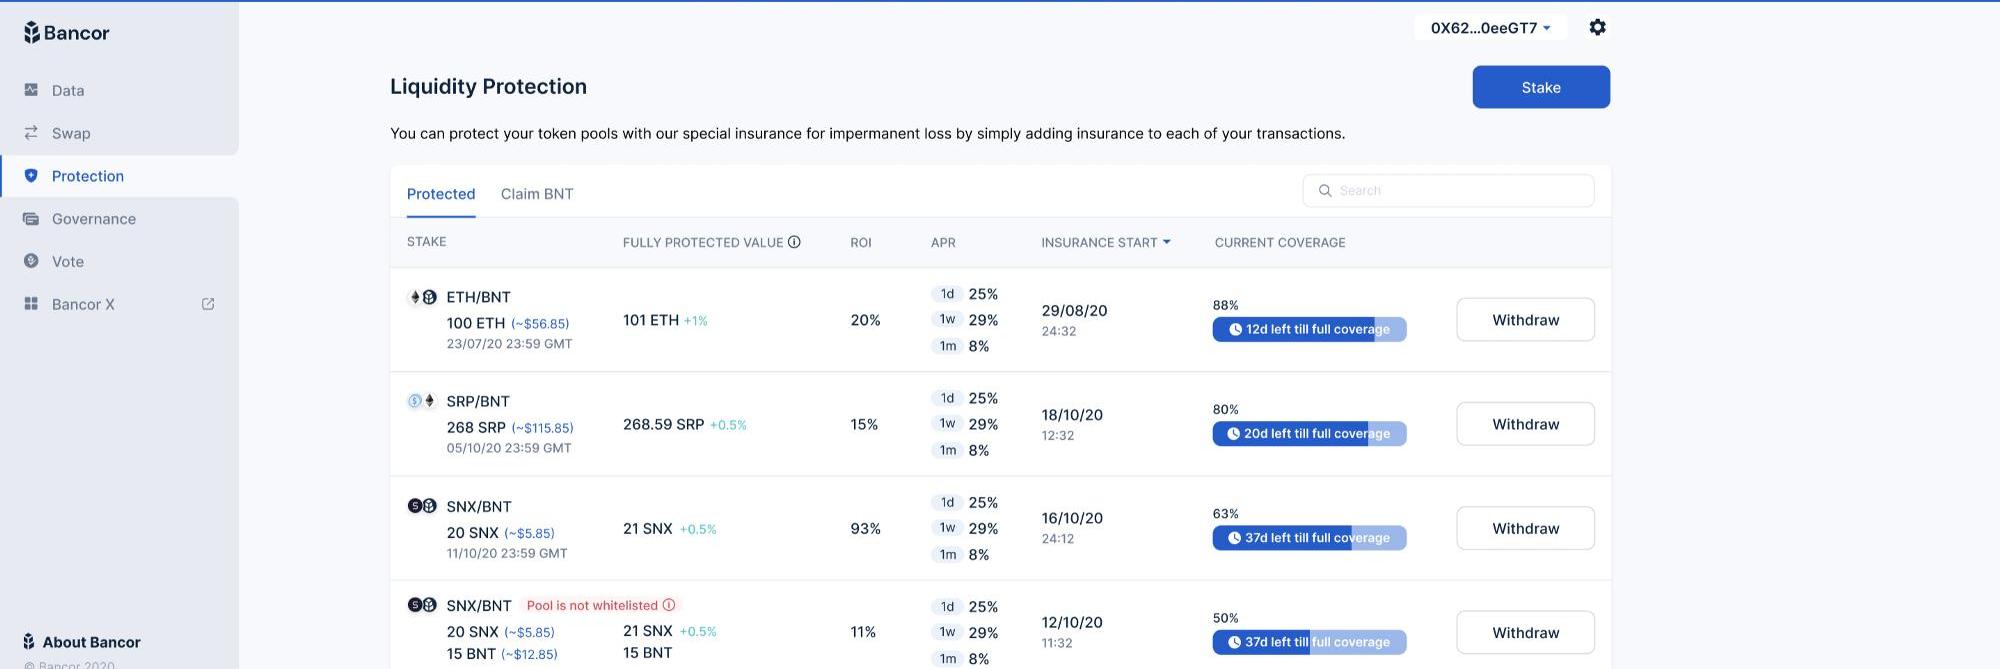Click the Pool is not whitelisted label
Screen dimensions: 2000x669
point(592,605)
